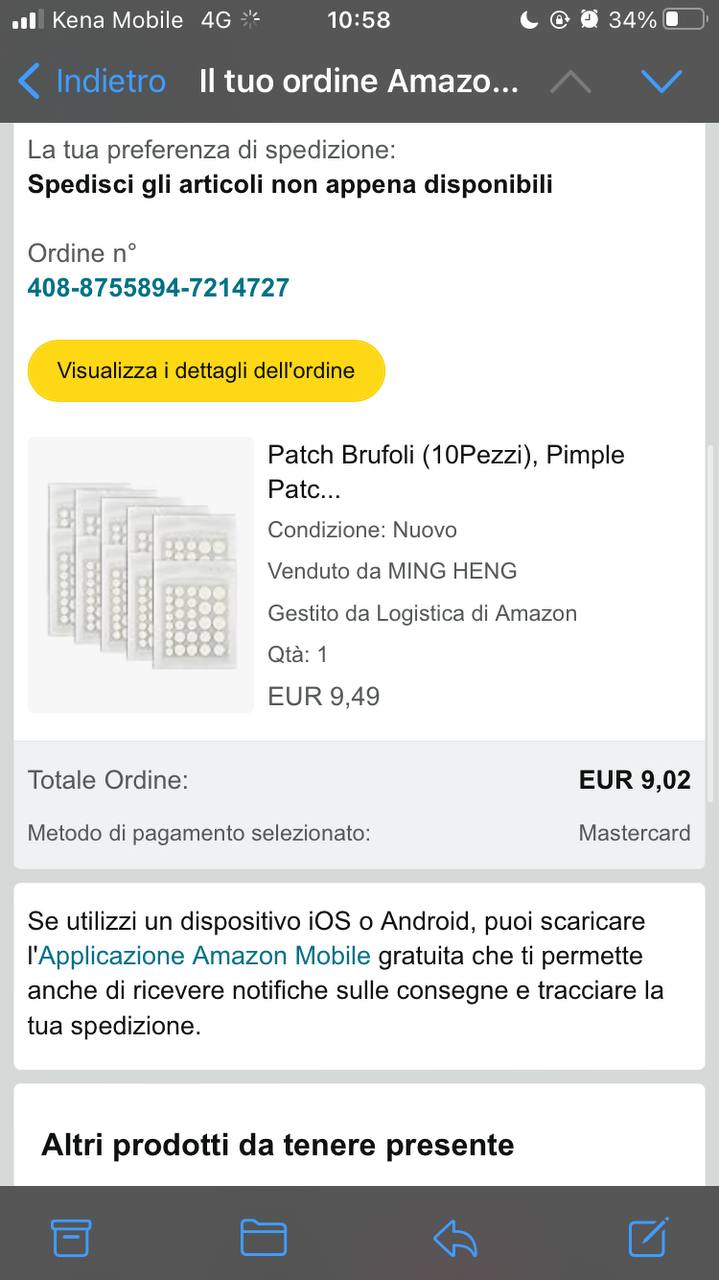Tap the Altri prodotti da tenere presente heading
Viewport: 719px width, 1280px height.
point(278,1145)
